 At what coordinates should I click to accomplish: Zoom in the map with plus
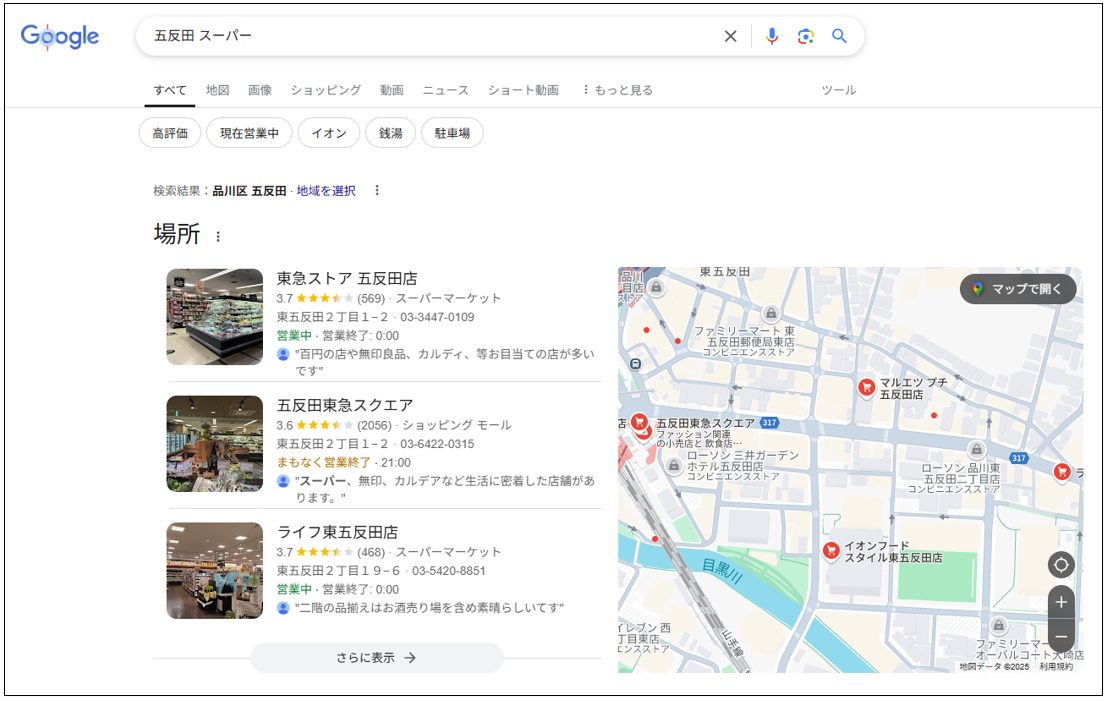1060,602
